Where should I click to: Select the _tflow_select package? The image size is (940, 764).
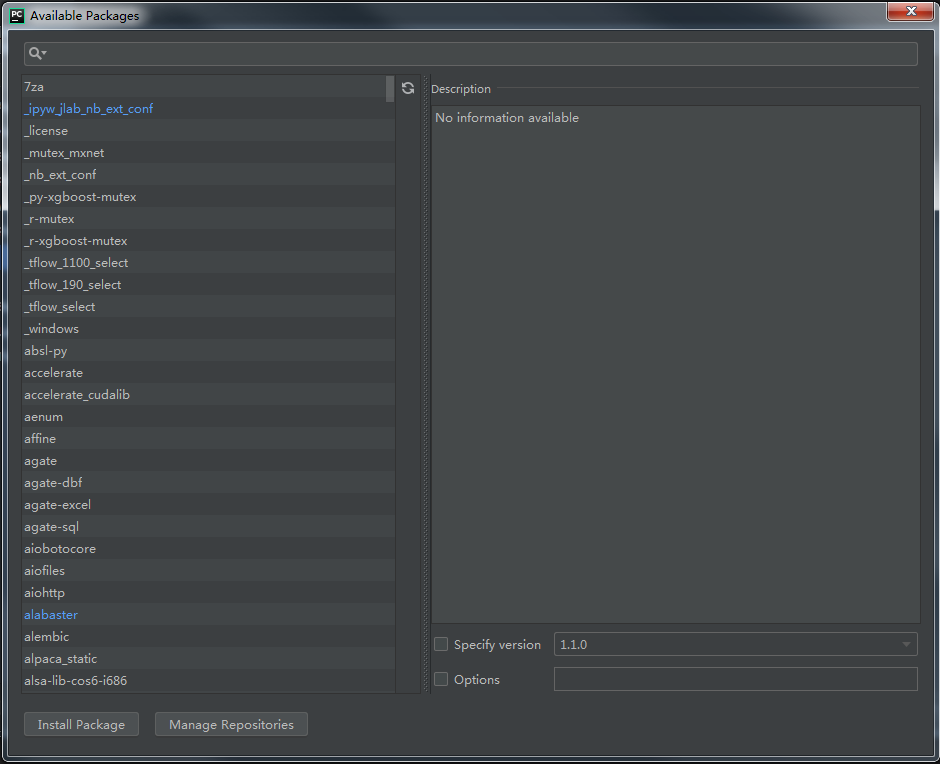pos(208,306)
